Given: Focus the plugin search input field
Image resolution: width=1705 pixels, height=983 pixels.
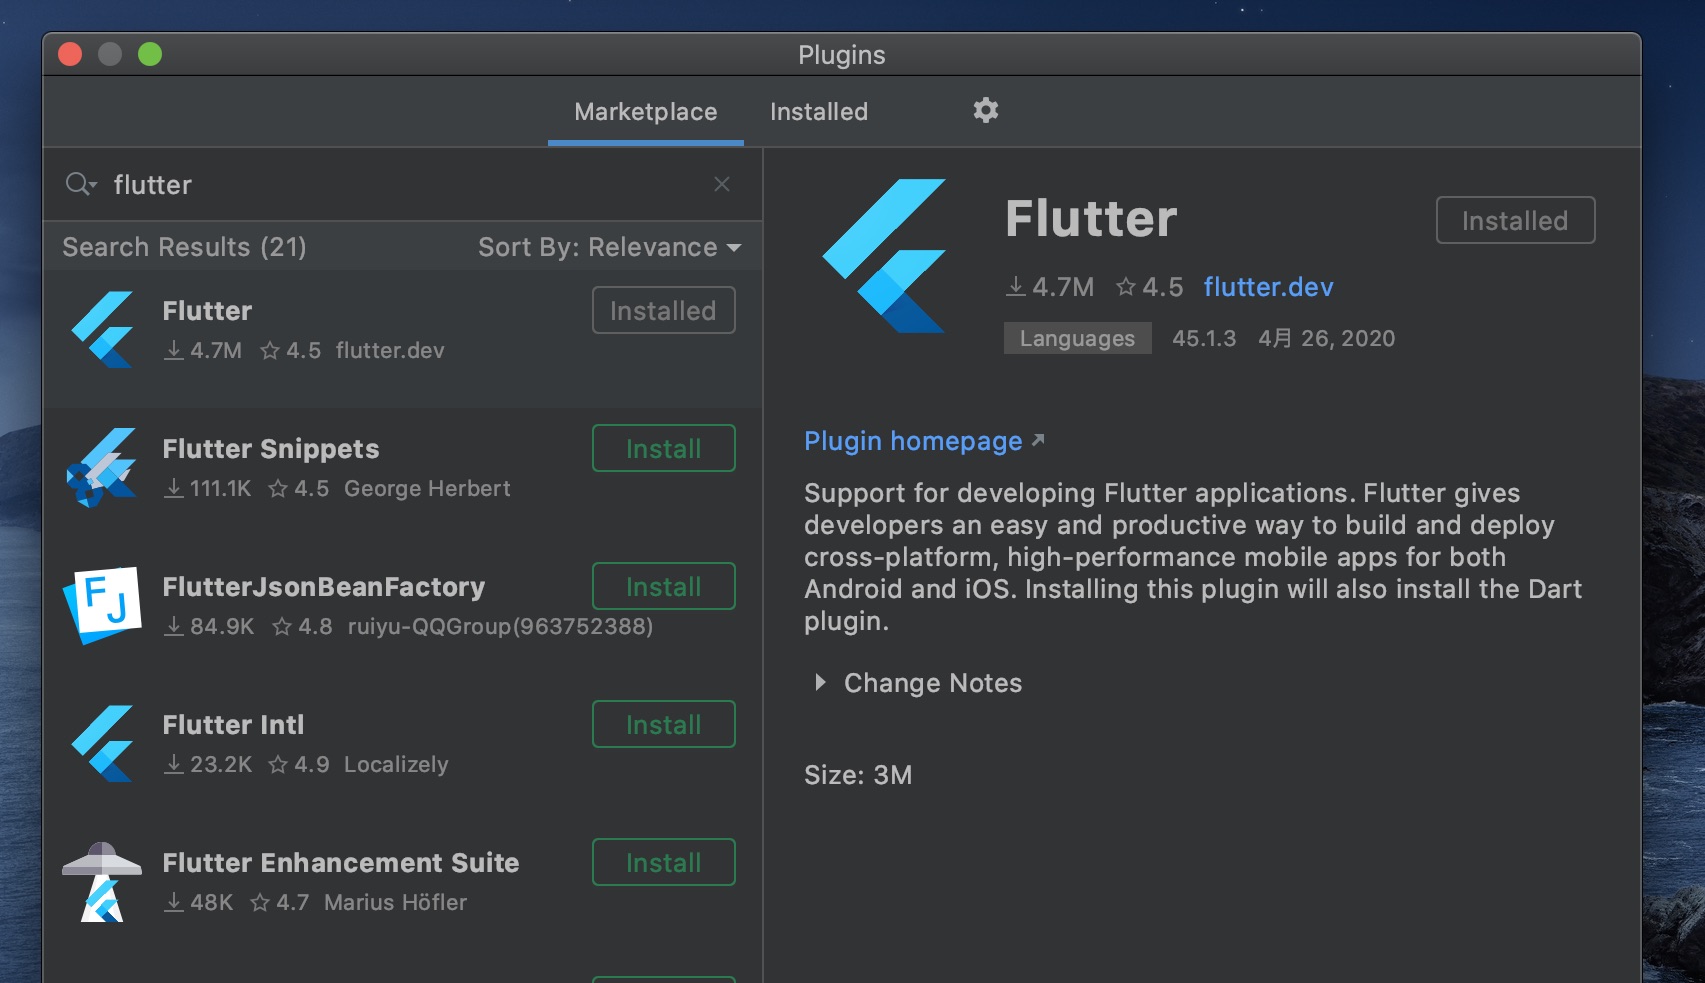Looking at the screenshot, I should 400,185.
